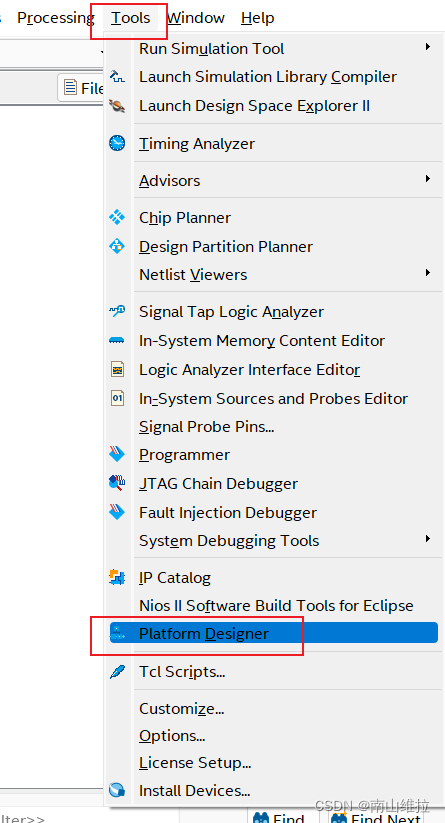Expand the Run Simulation Tool submenu arrow
The height and width of the screenshot is (823, 445).
point(428,47)
